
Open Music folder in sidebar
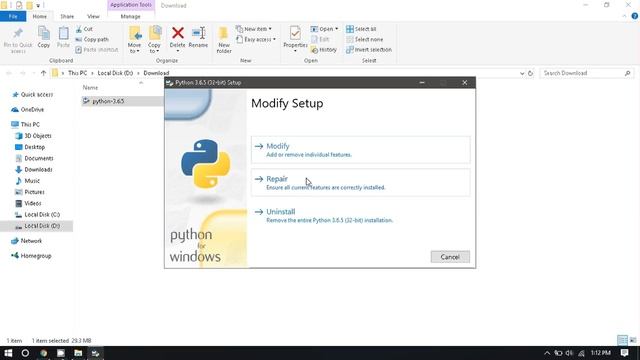click(x=32, y=180)
